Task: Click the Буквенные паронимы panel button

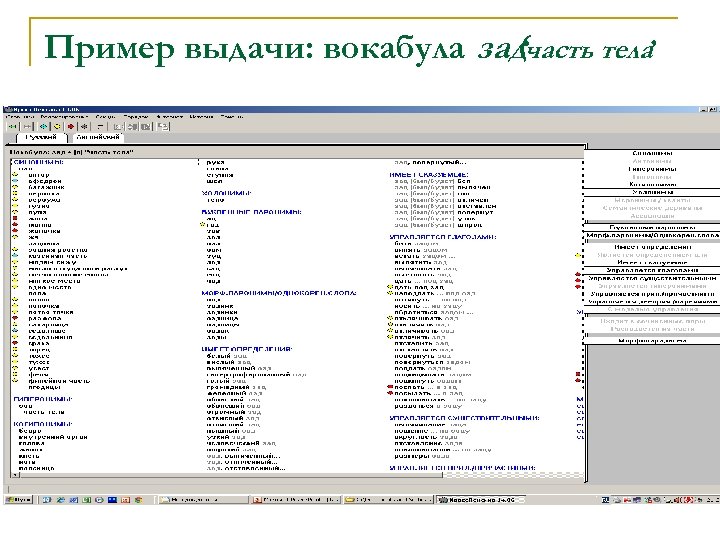Action: coord(652,228)
